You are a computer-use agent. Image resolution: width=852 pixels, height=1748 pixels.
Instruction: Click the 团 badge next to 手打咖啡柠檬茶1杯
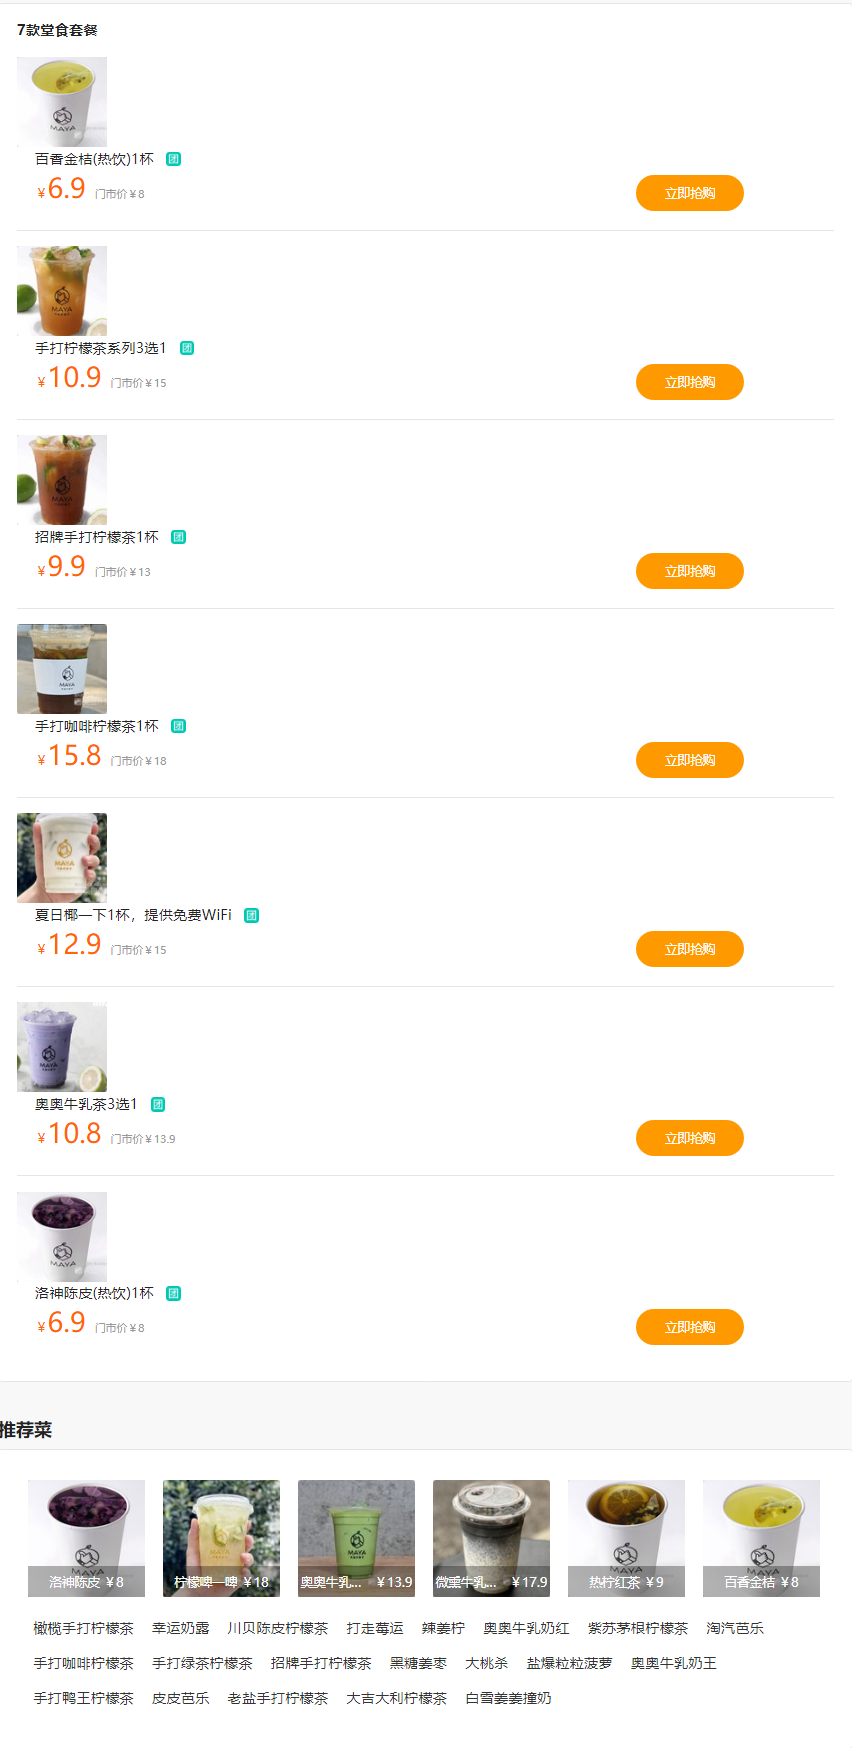click(x=179, y=726)
